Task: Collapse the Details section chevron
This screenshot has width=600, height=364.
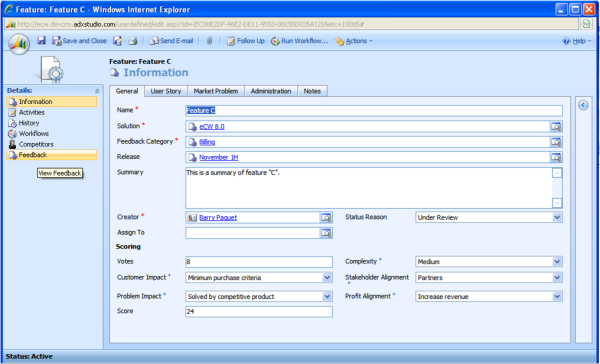Action: 97,91
